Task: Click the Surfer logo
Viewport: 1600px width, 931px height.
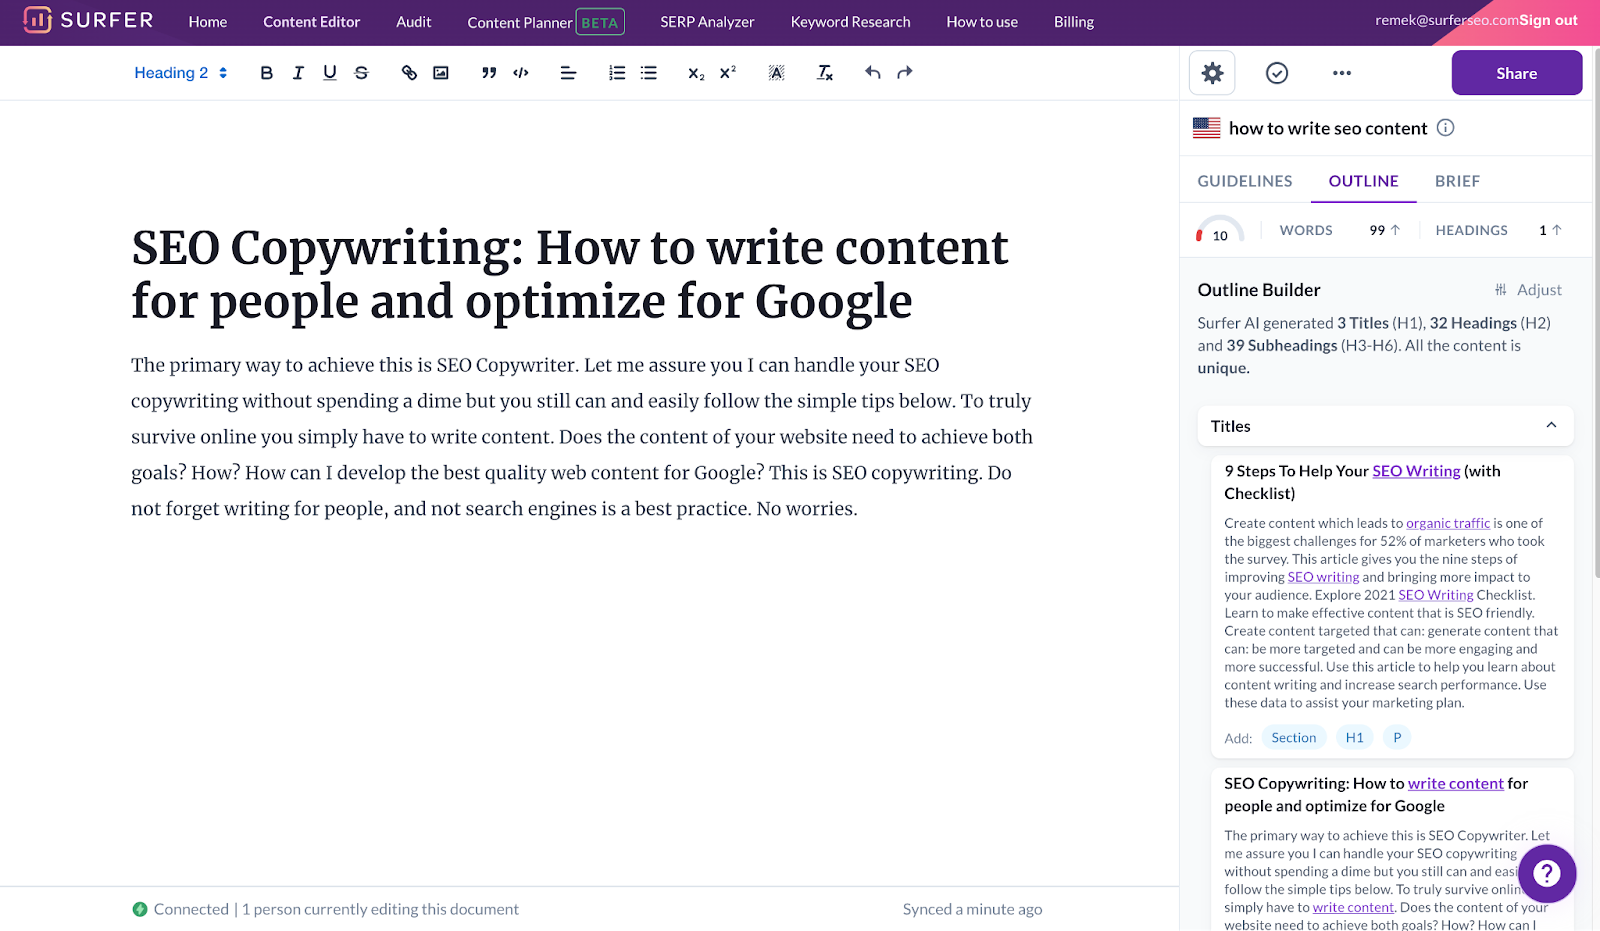Action: (88, 20)
